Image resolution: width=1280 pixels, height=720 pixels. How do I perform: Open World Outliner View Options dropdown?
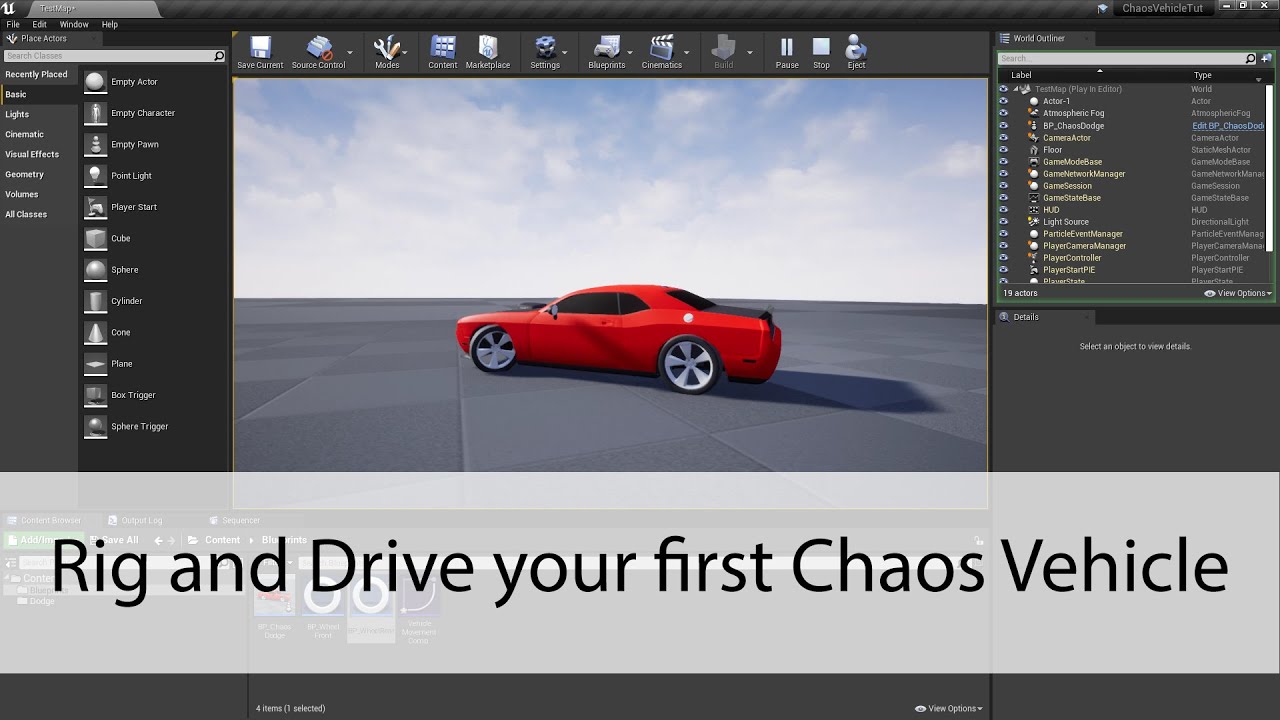[1238, 293]
